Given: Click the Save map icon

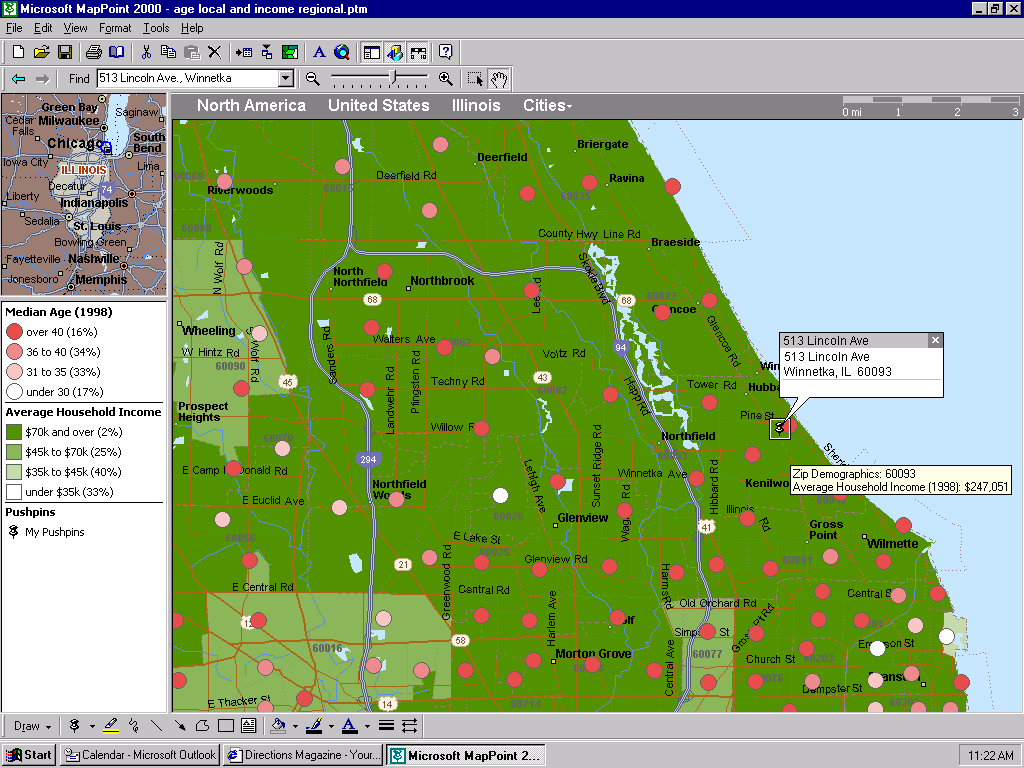Looking at the screenshot, I should pos(65,52).
